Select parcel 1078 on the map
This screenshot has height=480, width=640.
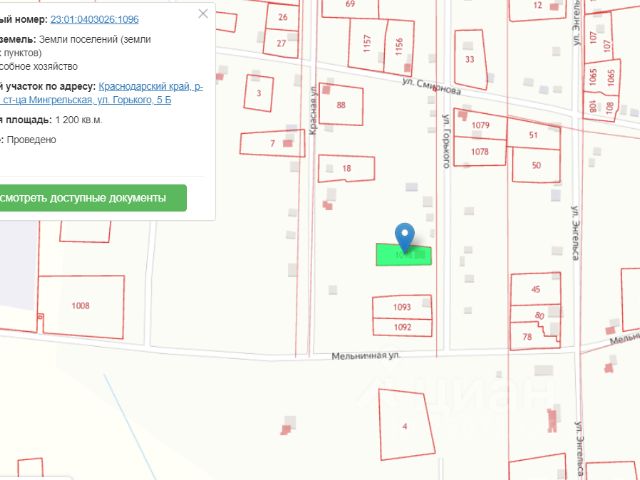pos(480,151)
